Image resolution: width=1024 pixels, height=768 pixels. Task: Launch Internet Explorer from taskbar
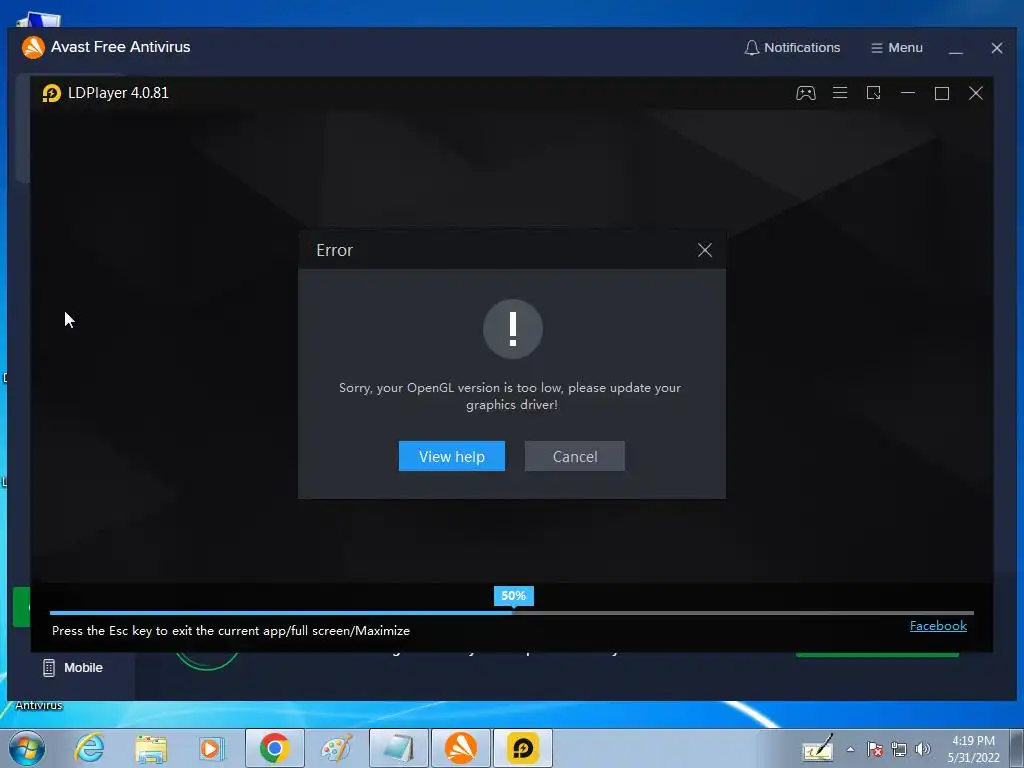89,748
